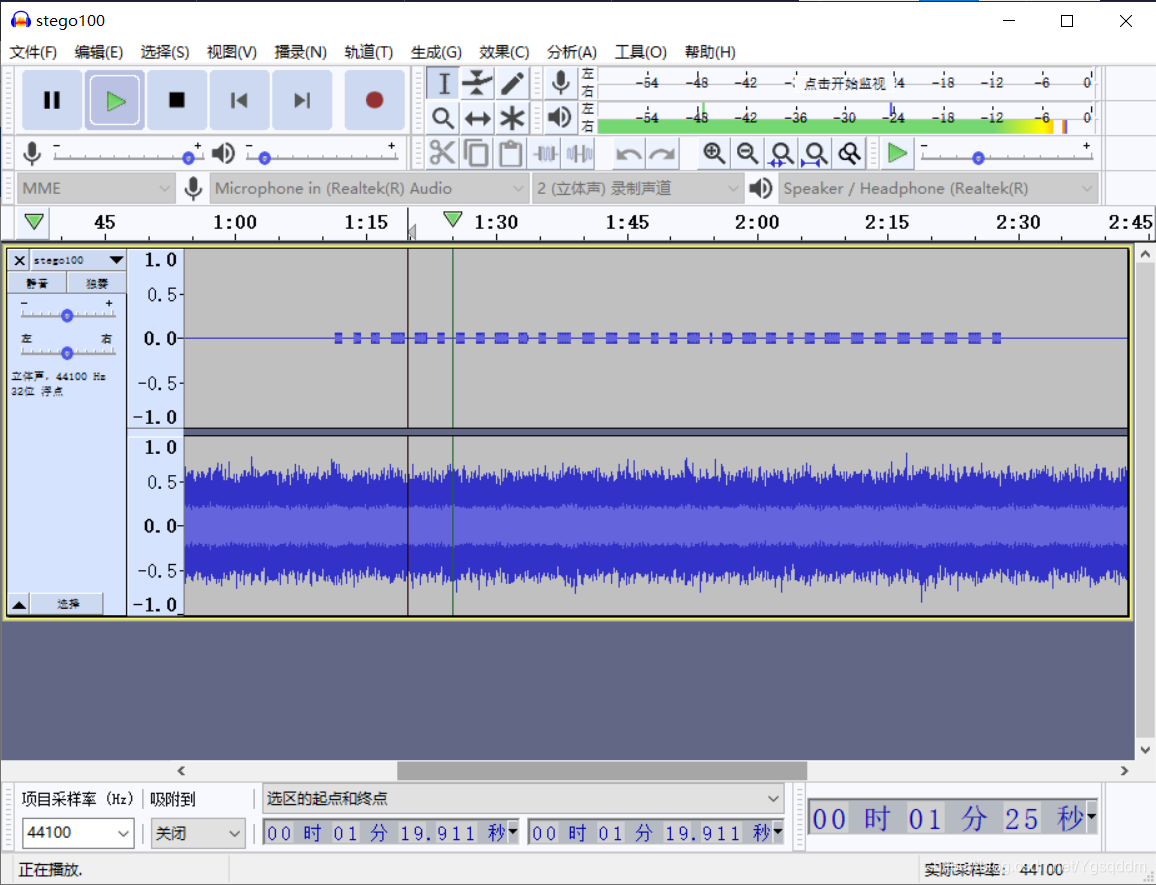Select the Draw (pencil) tool
The height and width of the screenshot is (885, 1156).
click(x=512, y=83)
